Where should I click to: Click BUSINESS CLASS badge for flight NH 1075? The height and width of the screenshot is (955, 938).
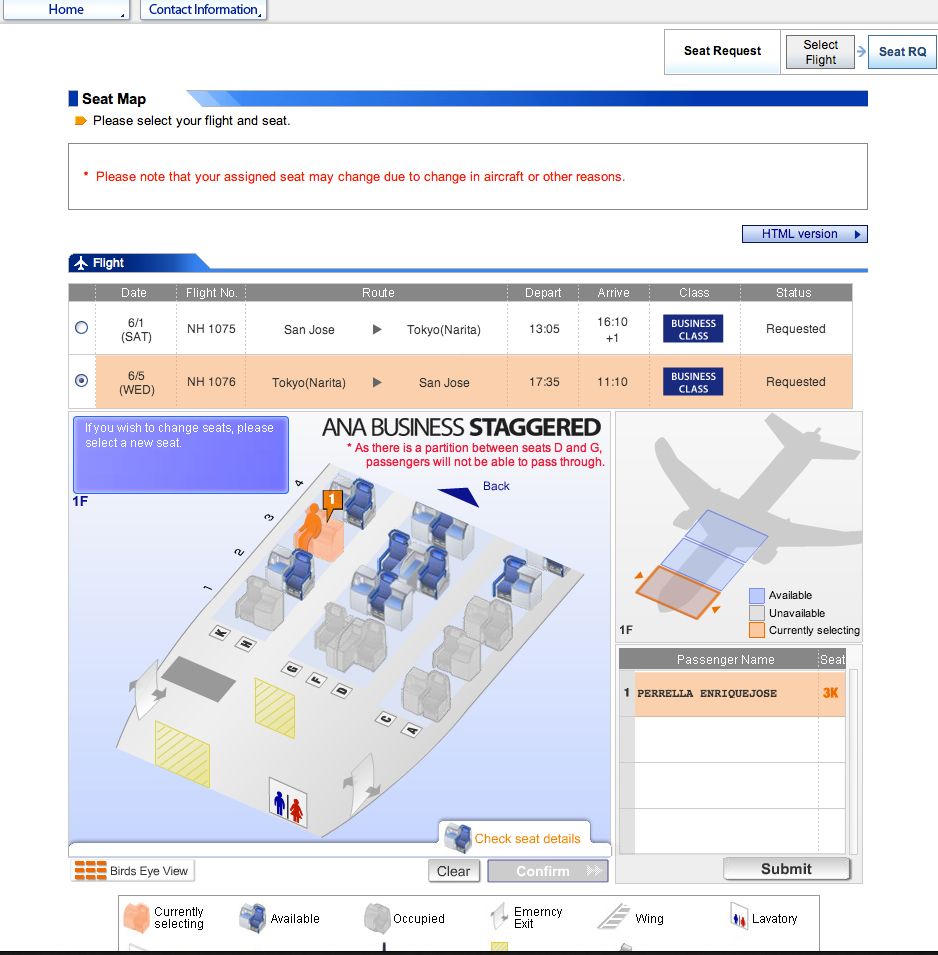pos(693,329)
